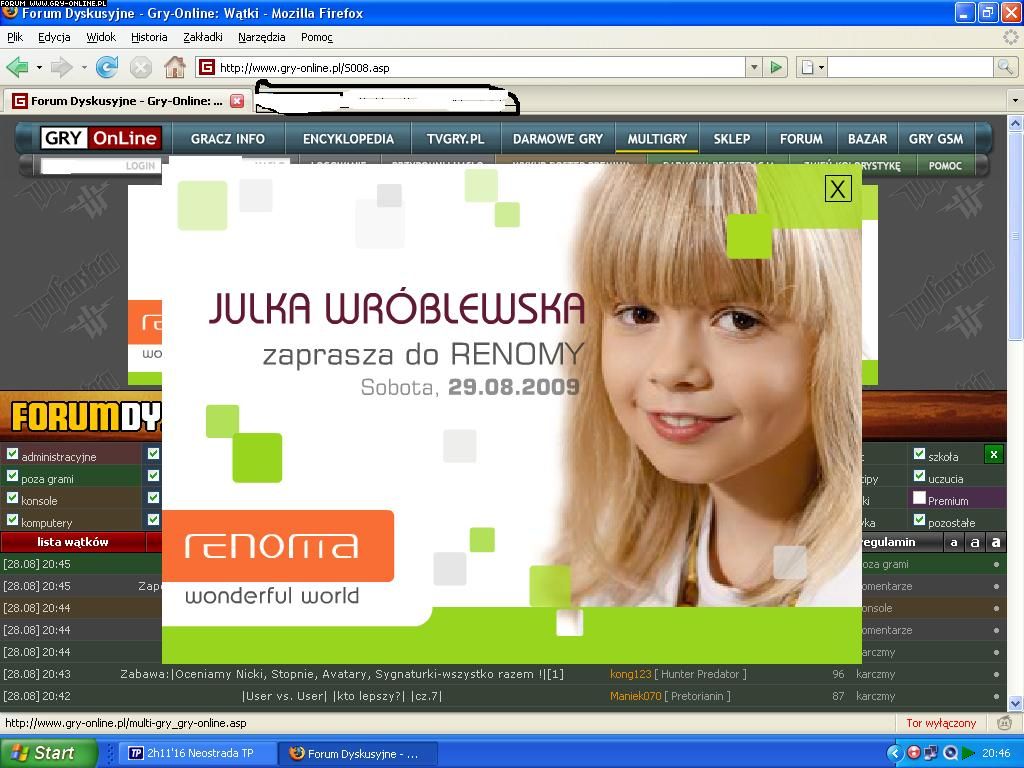Open the Narzędzia menu
Viewport: 1024px width, 768px height.
pyautogui.click(x=261, y=37)
